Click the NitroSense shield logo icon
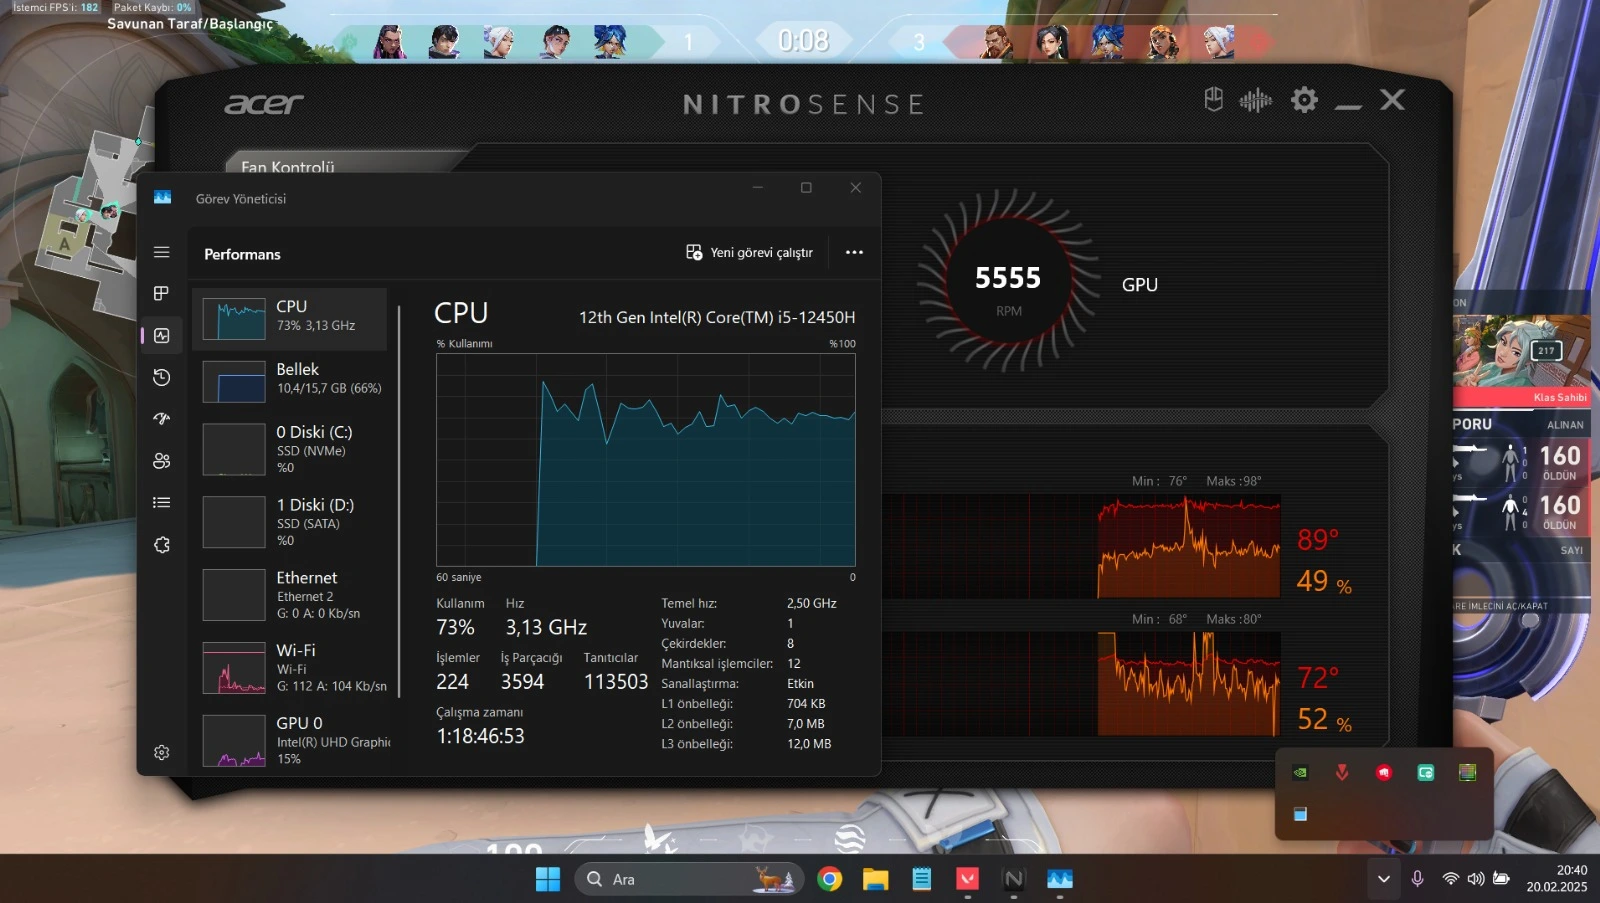This screenshot has width=1600, height=903. tap(1214, 99)
